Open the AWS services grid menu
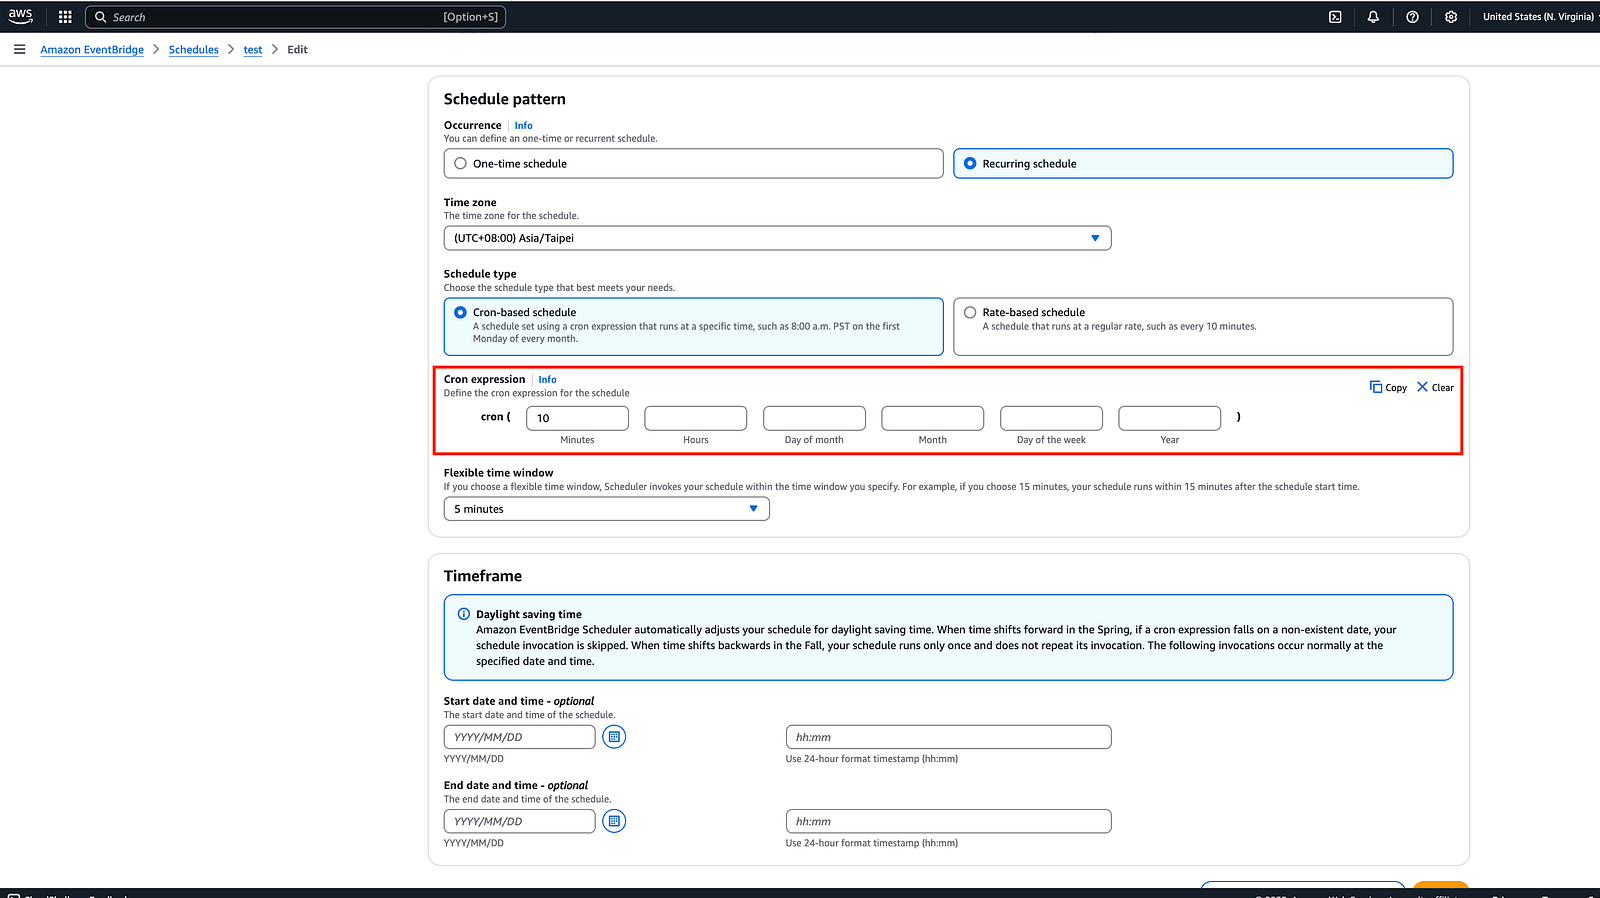The height and width of the screenshot is (898, 1600). (x=65, y=17)
